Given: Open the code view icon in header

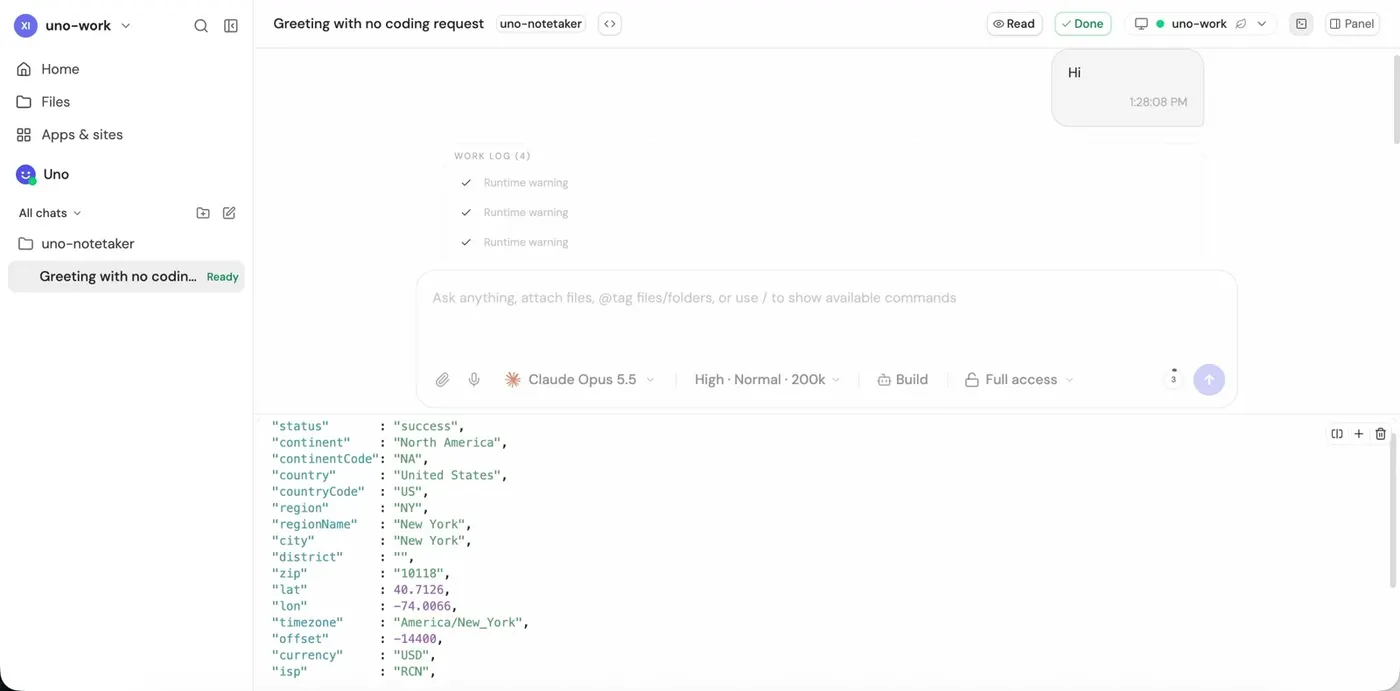Looking at the screenshot, I should click(610, 24).
